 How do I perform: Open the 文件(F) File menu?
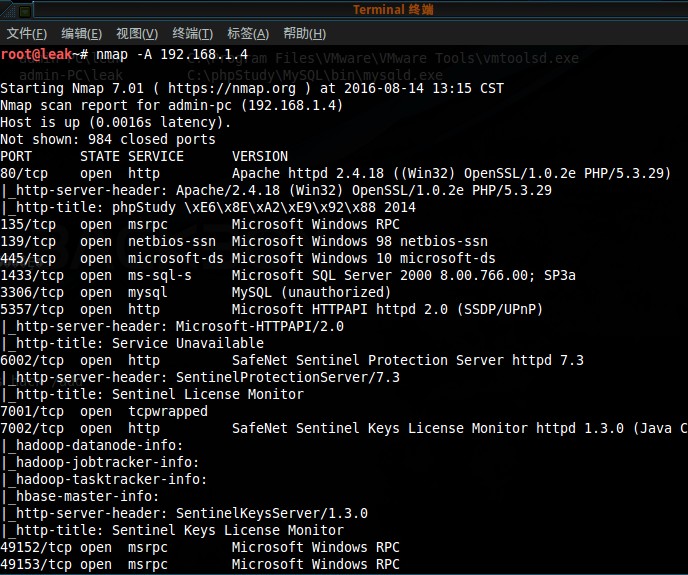tap(26, 33)
